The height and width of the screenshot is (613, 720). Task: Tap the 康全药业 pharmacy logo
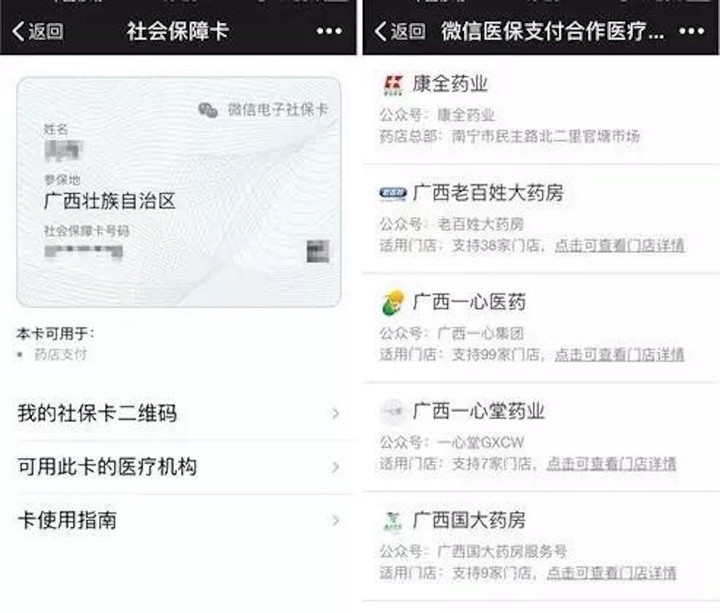pos(393,85)
